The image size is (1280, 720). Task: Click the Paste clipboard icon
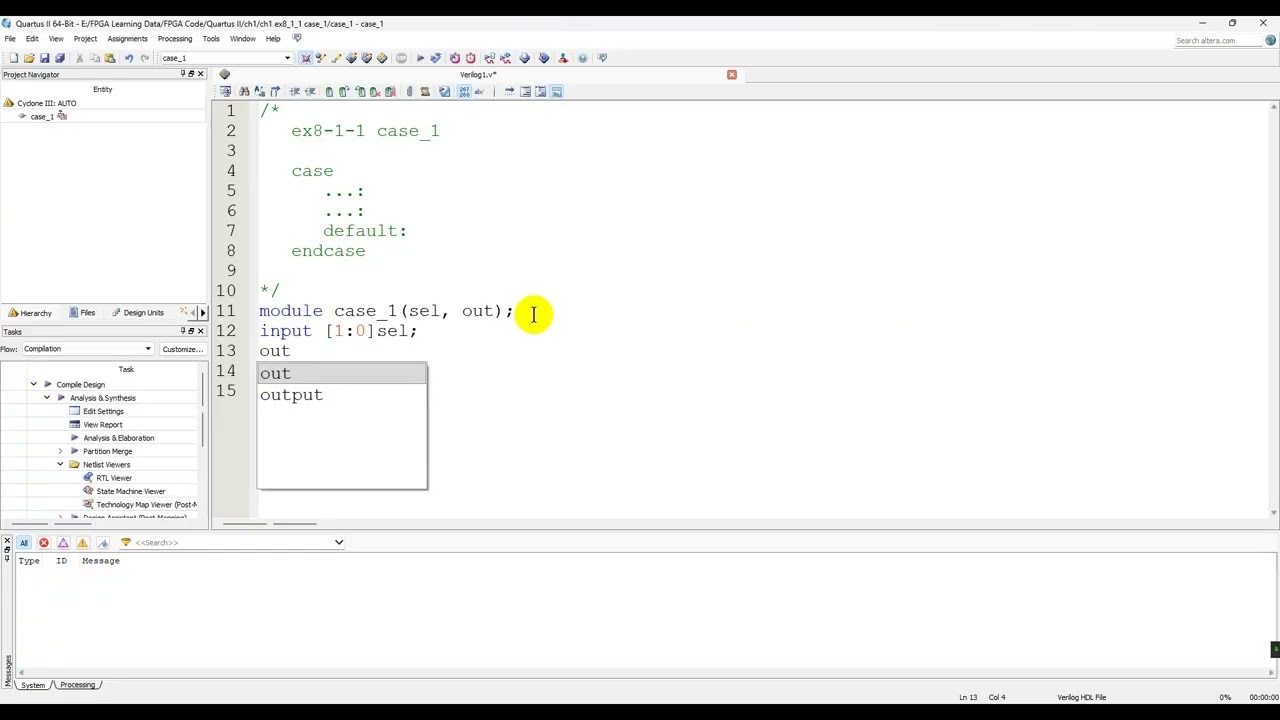tap(110, 58)
